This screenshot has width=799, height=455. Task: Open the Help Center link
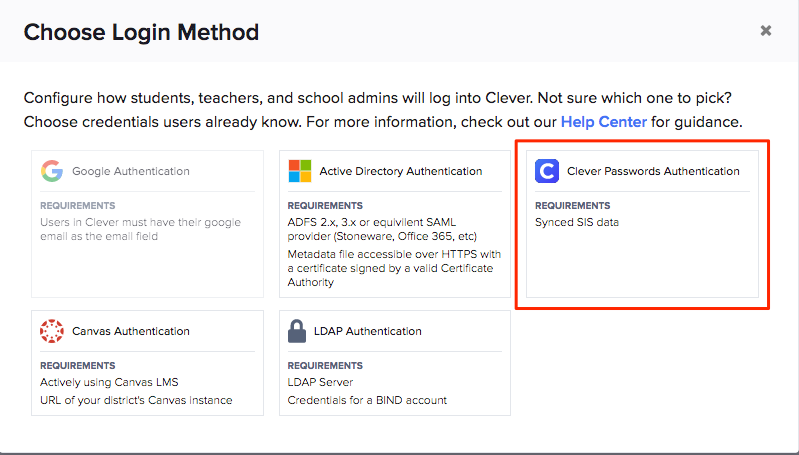604,122
